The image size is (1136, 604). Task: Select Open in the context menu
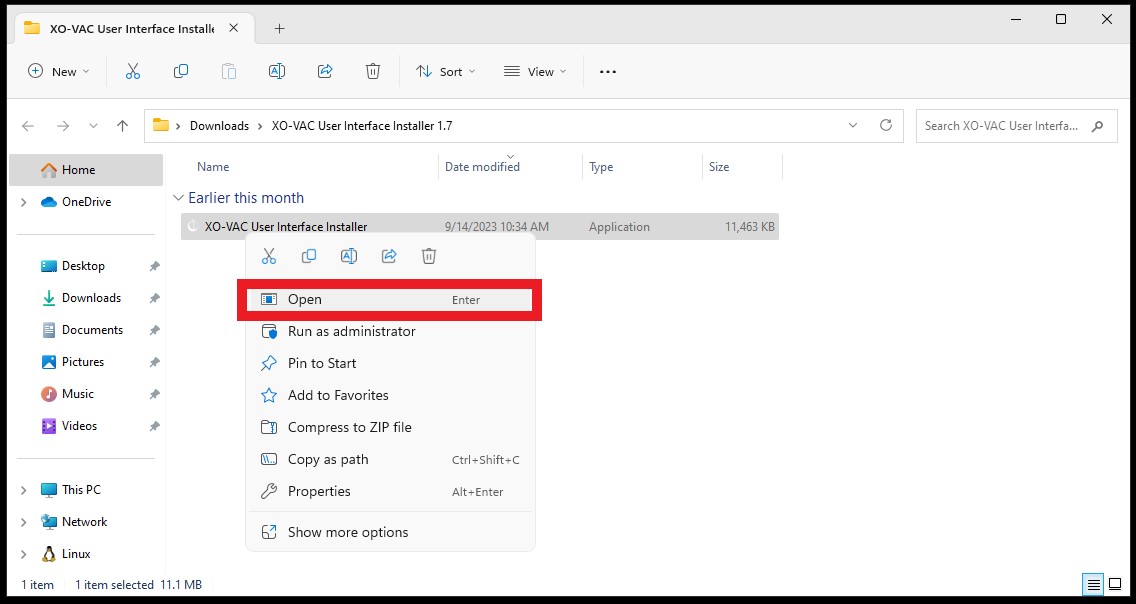pyautogui.click(x=390, y=299)
